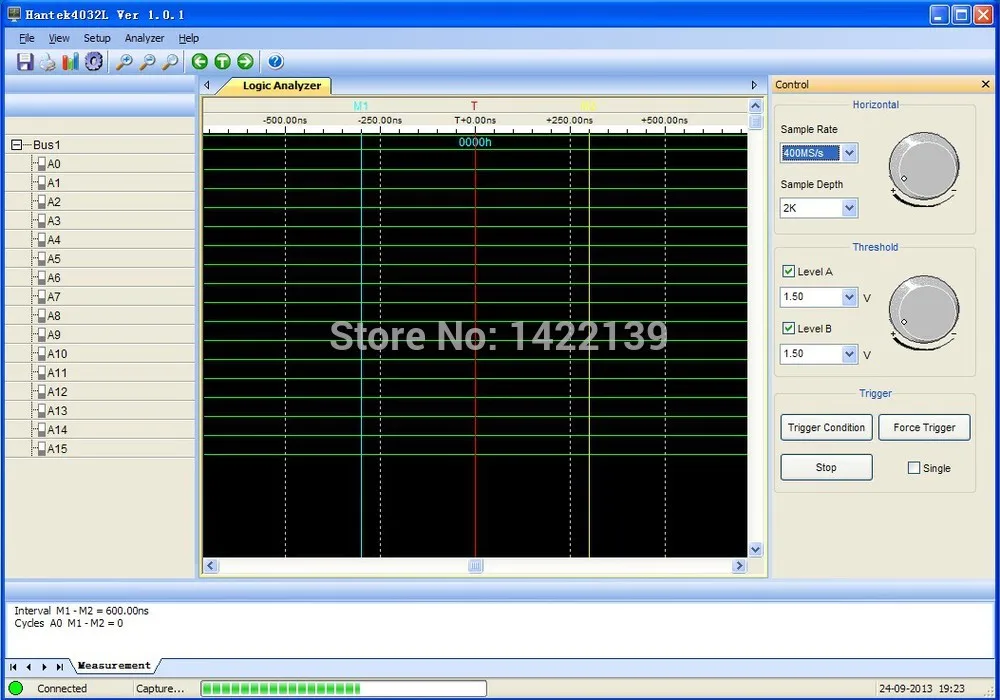Click the vertical scroll down arrow

(x=756, y=550)
